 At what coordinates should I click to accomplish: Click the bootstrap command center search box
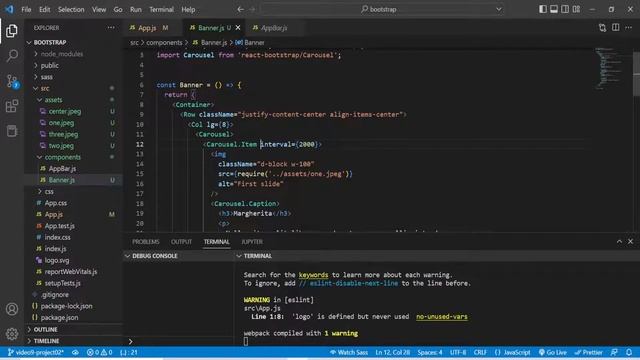[x=382, y=9]
